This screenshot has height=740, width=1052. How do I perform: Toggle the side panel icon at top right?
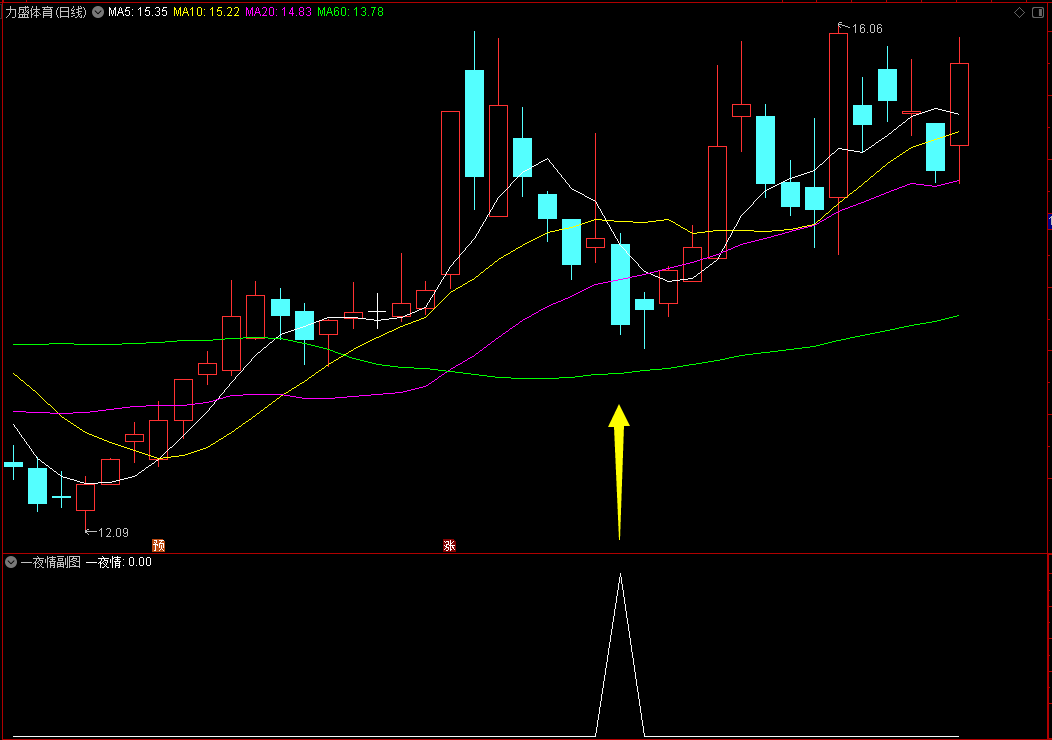click(1038, 13)
